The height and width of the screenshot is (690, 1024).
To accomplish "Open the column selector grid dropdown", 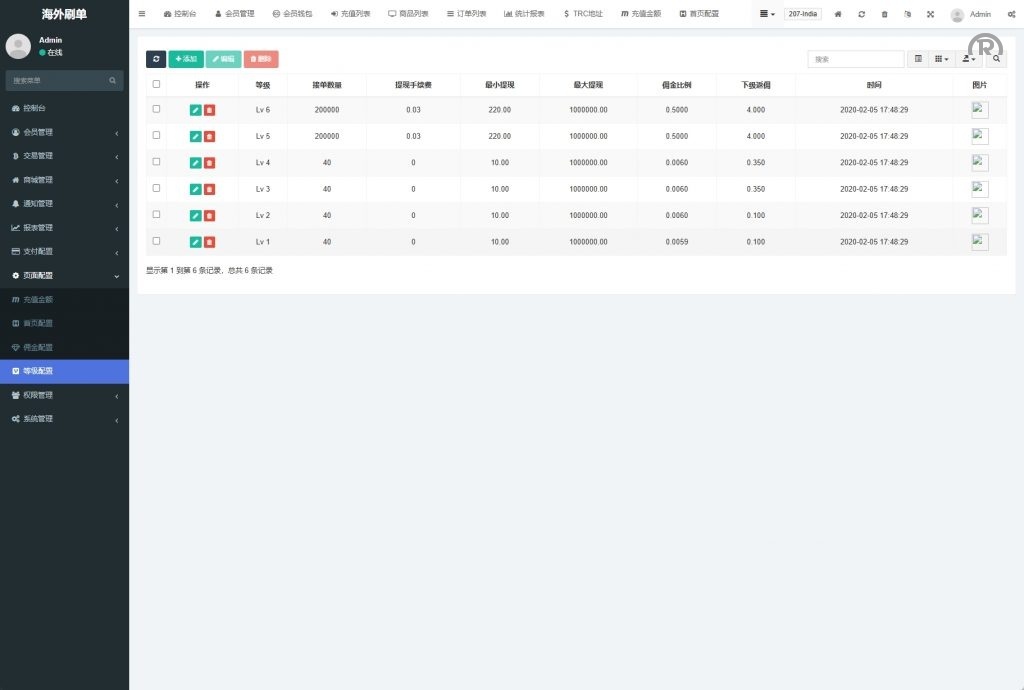I will (942, 59).
